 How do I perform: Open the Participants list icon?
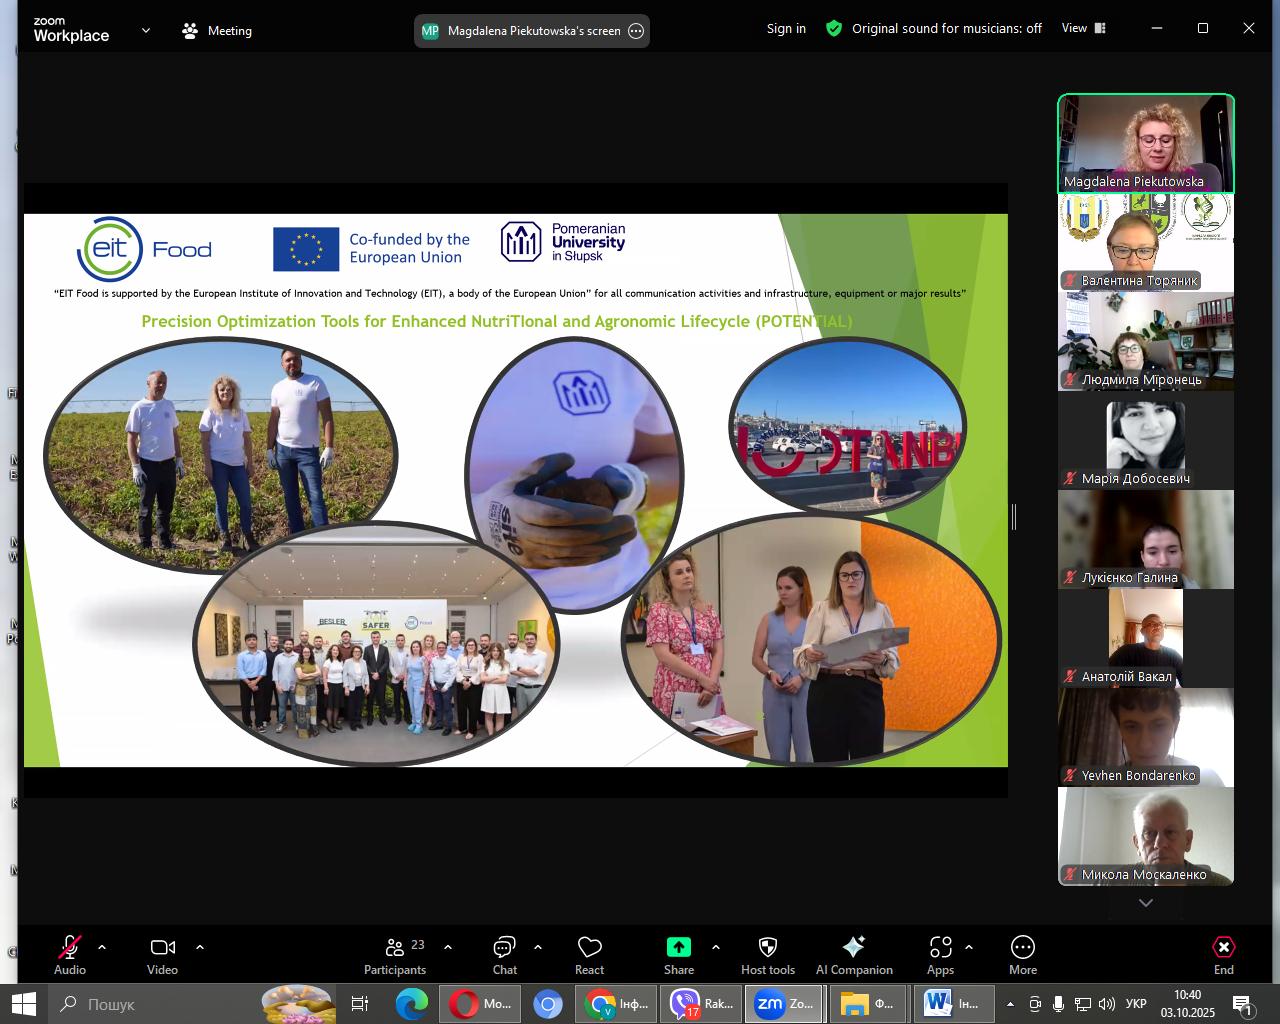(x=395, y=948)
